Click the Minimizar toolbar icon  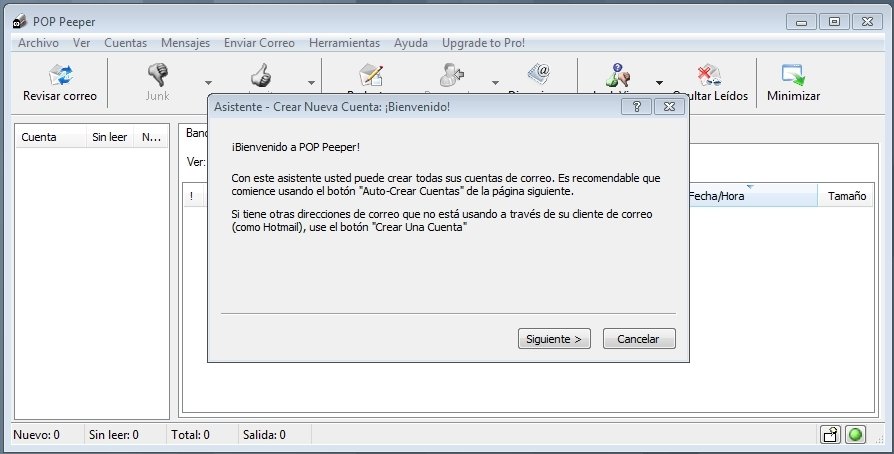pos(793,75)
